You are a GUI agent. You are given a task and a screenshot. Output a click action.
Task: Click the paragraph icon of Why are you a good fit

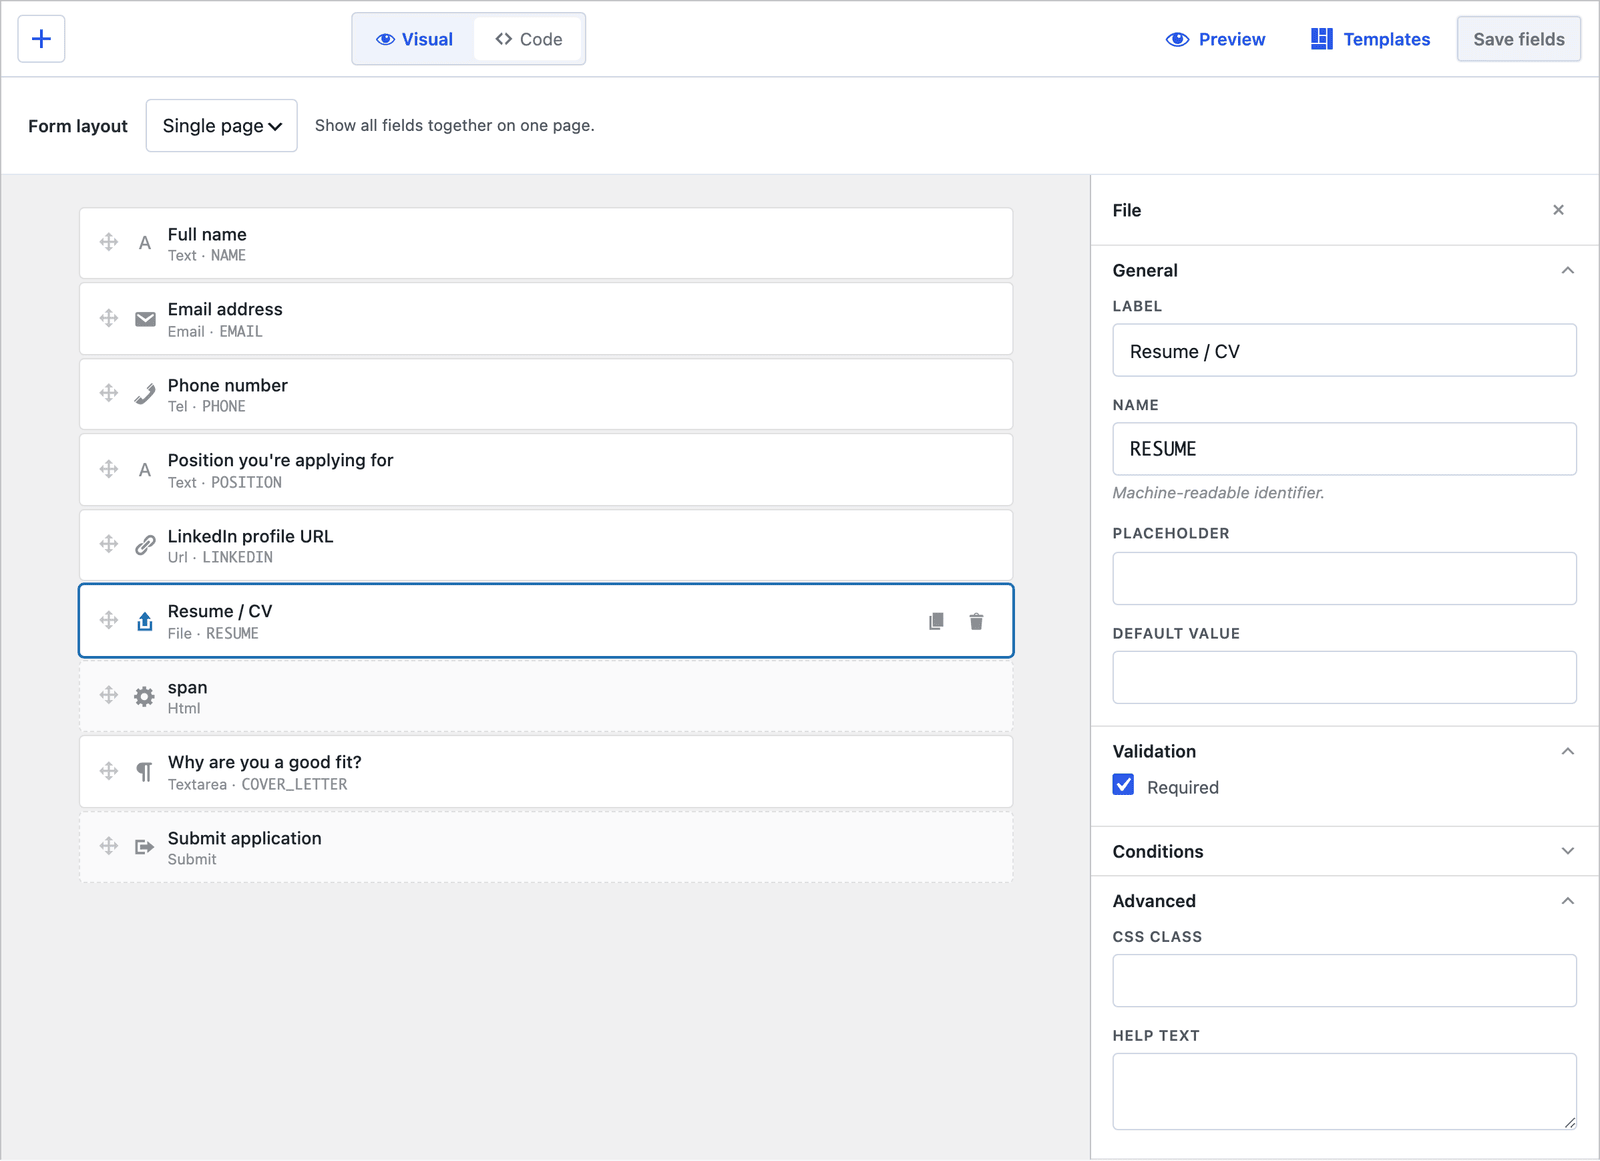pos(145,772)
